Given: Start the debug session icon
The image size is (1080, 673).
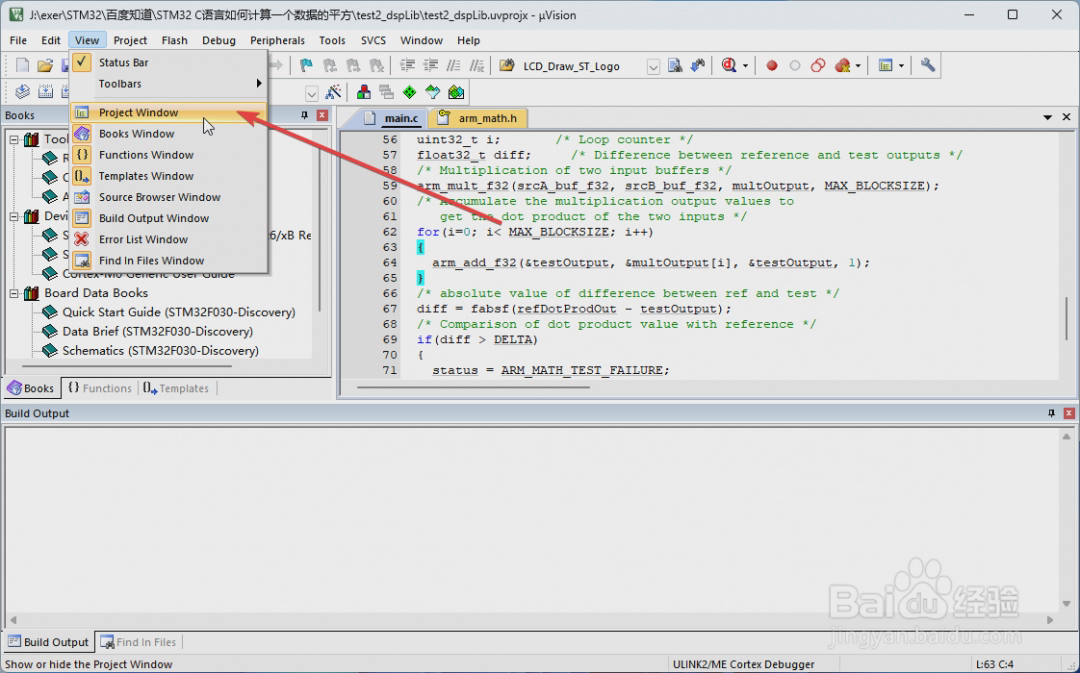Looking at the screenshot, I should 729,65.
